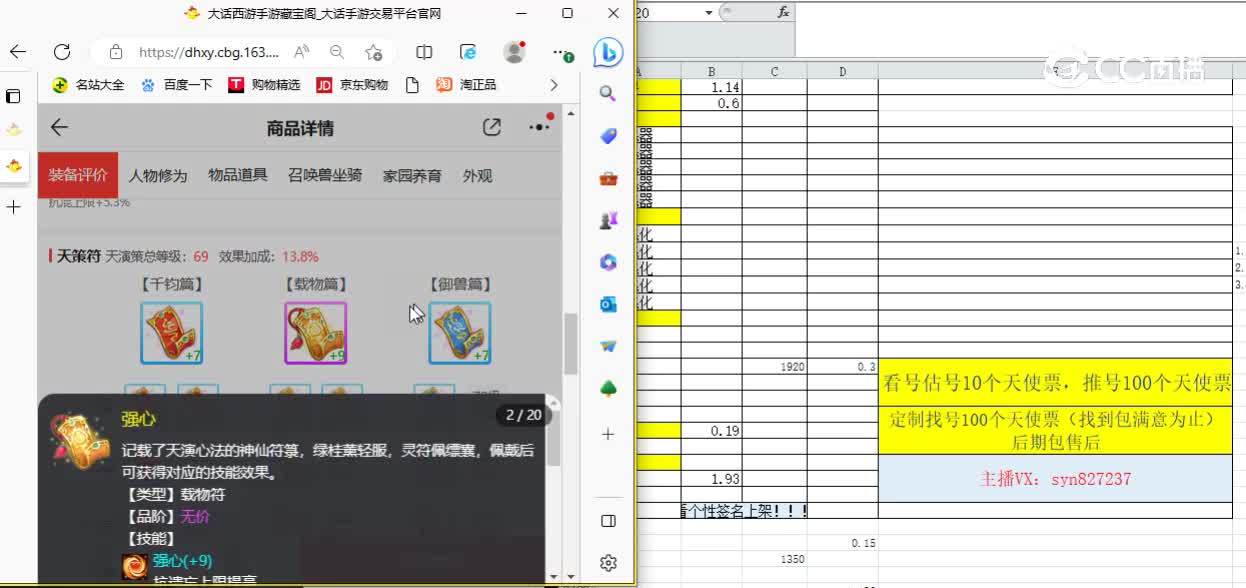
Task: Open the tab actions menu icon
Action: tap(13, 96)
